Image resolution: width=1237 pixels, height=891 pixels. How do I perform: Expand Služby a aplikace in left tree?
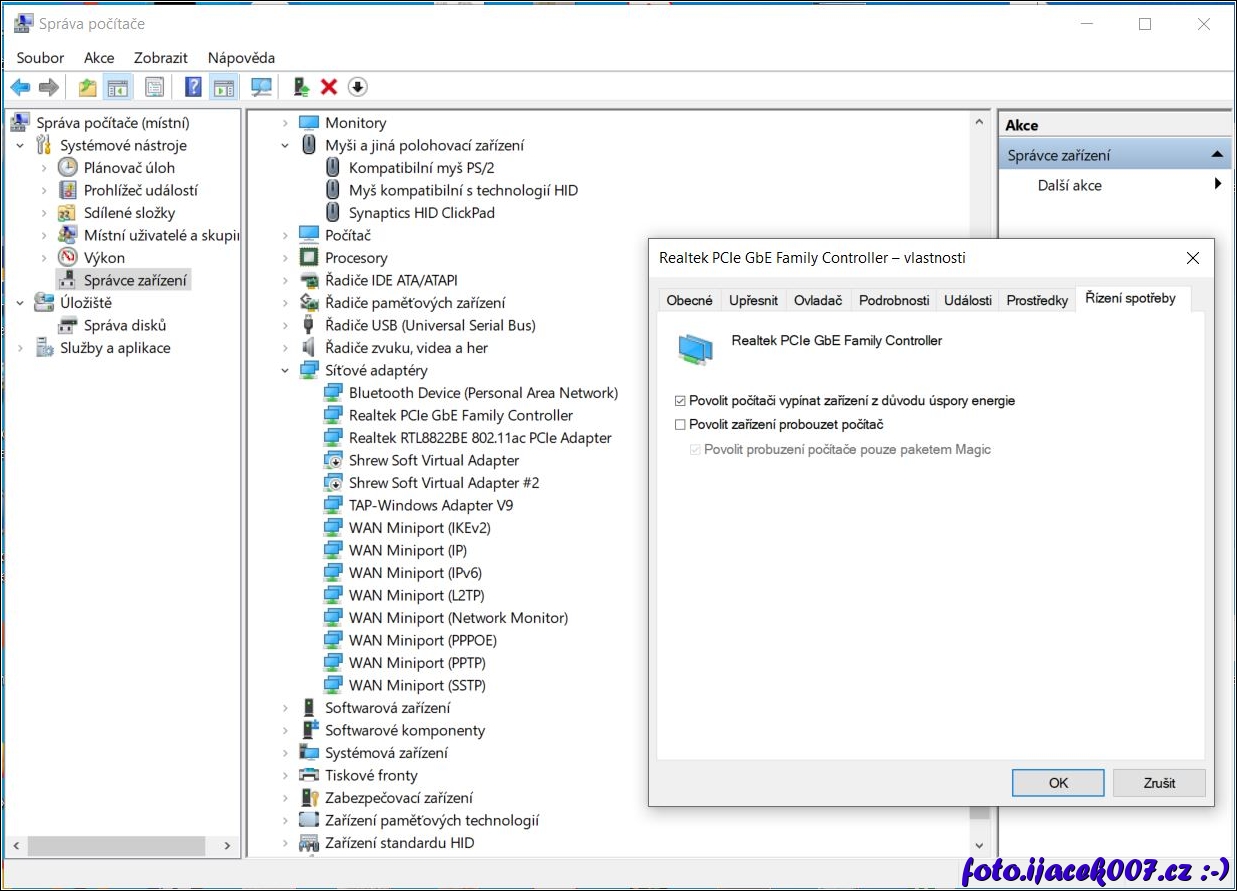click(x=20, y=348)
